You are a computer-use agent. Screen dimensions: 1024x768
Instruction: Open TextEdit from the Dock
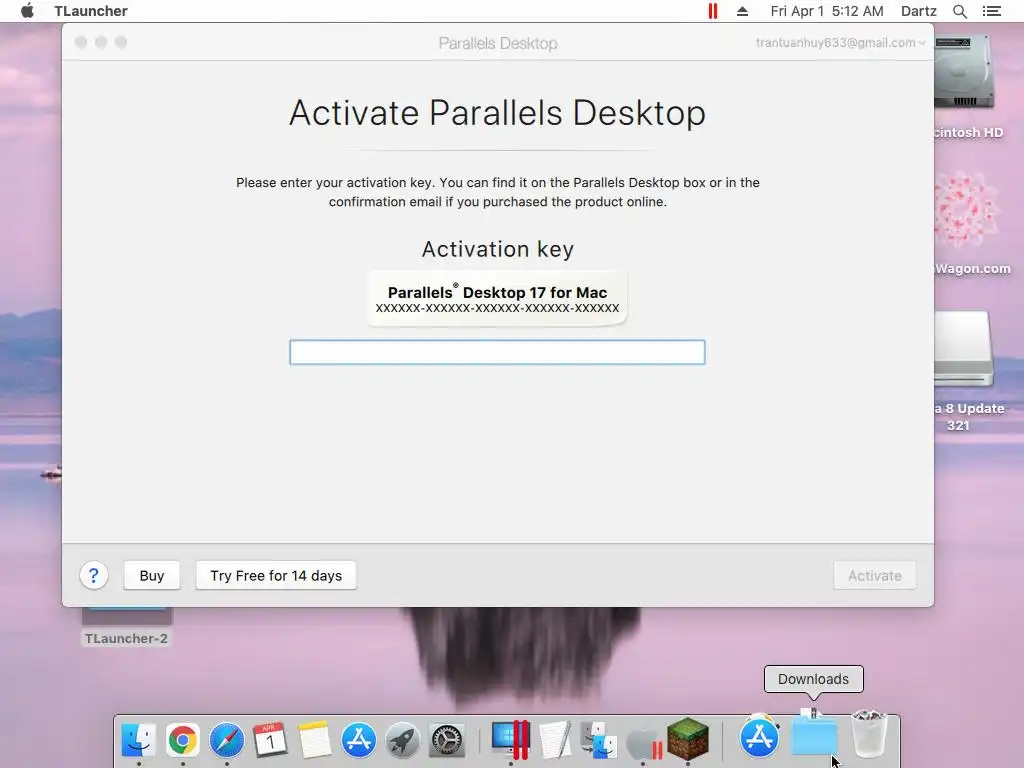pos(555,740)
